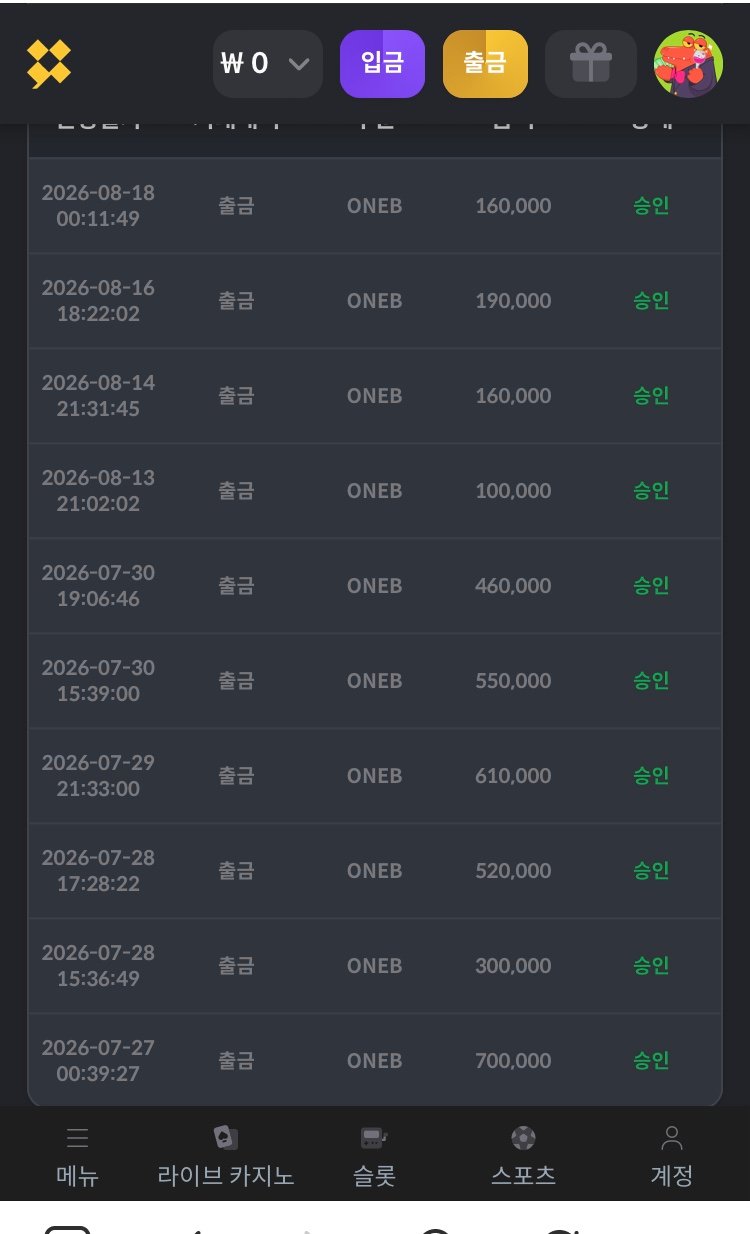Viewport: 750px width, 1234px height.
Task: Click 출금 type on the 100,000 row
Action: [x=236, y=491]
